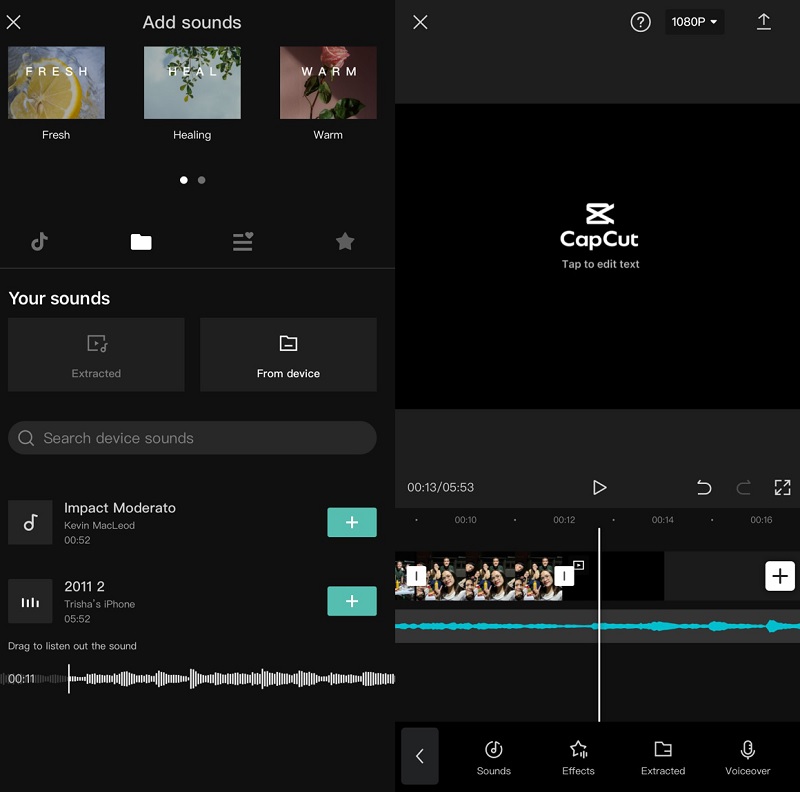
Task: Switch to the TikTok music note tab
Action: tap(39, 241)
